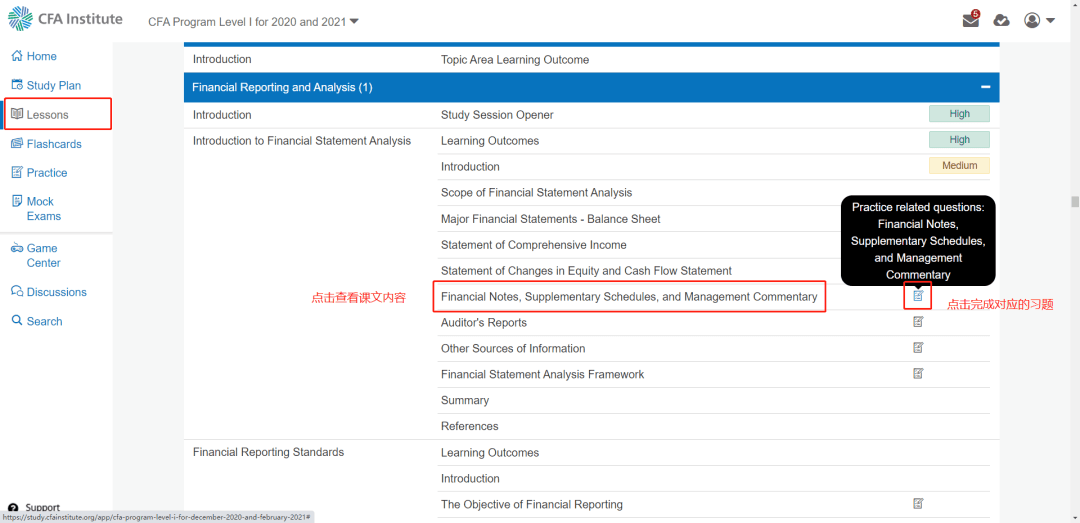The height and width of the screenshot is (523, 1080).
Task: Open References lesson row
Action: pyautogui.click(x=469, y=427)
